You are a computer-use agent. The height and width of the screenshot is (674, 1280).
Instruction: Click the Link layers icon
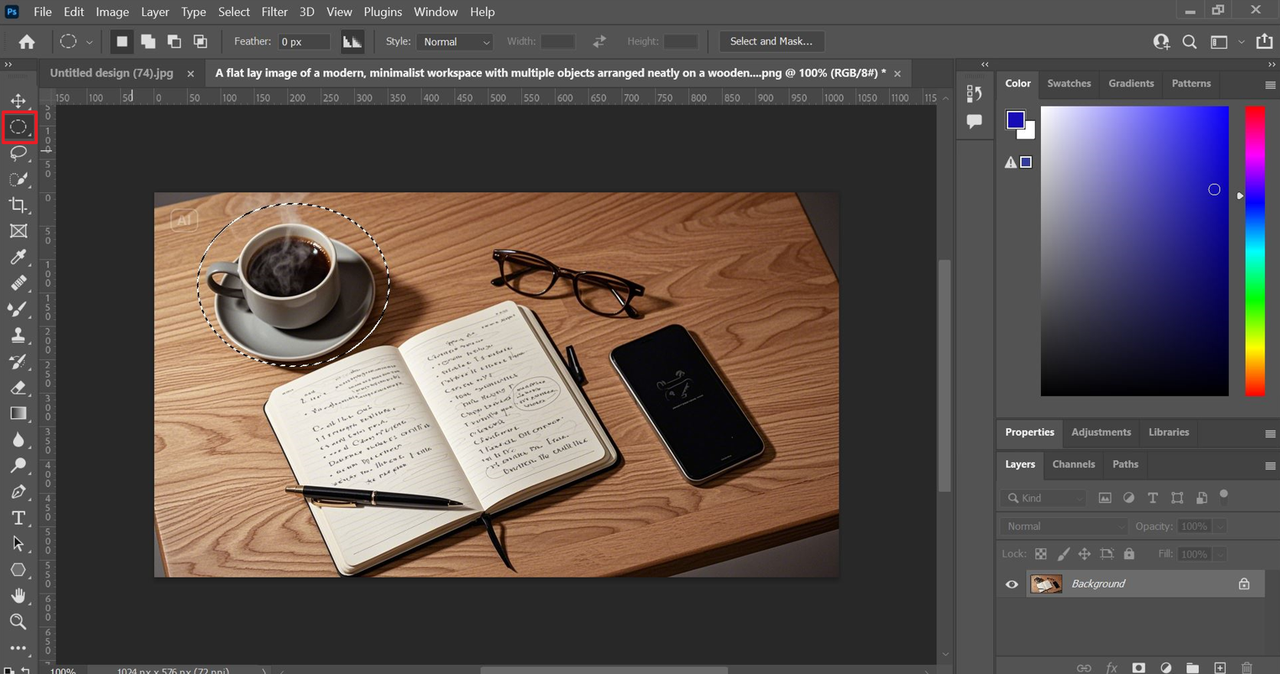tap(1084, 667)
